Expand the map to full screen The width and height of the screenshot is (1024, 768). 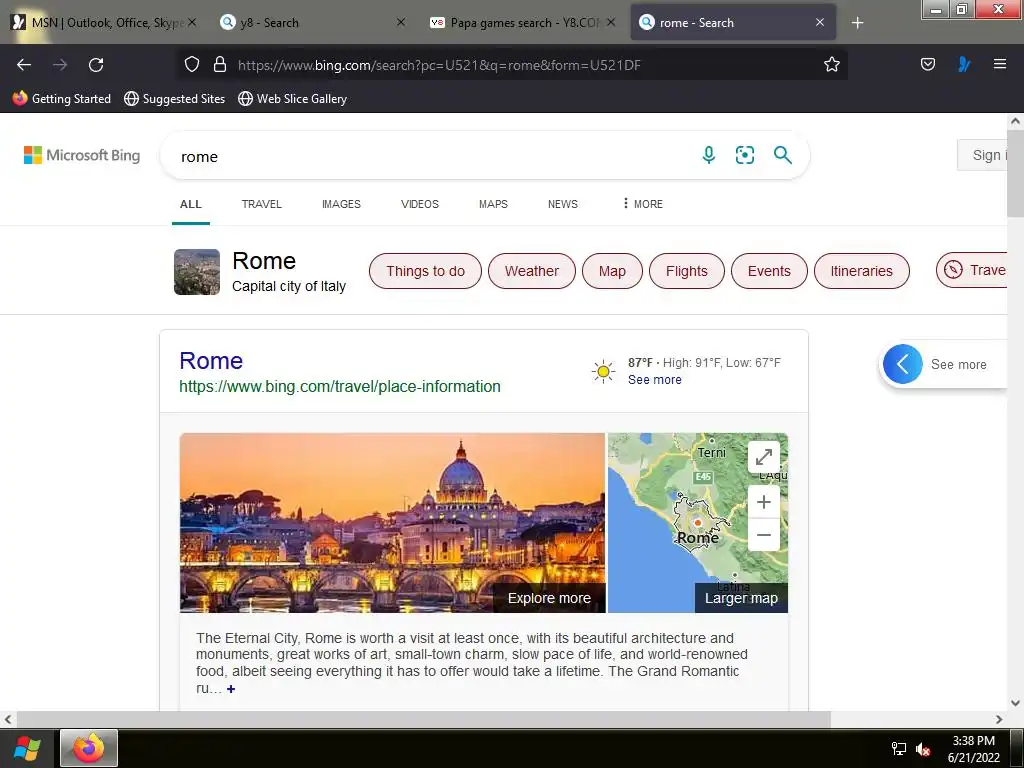point(763,457)
